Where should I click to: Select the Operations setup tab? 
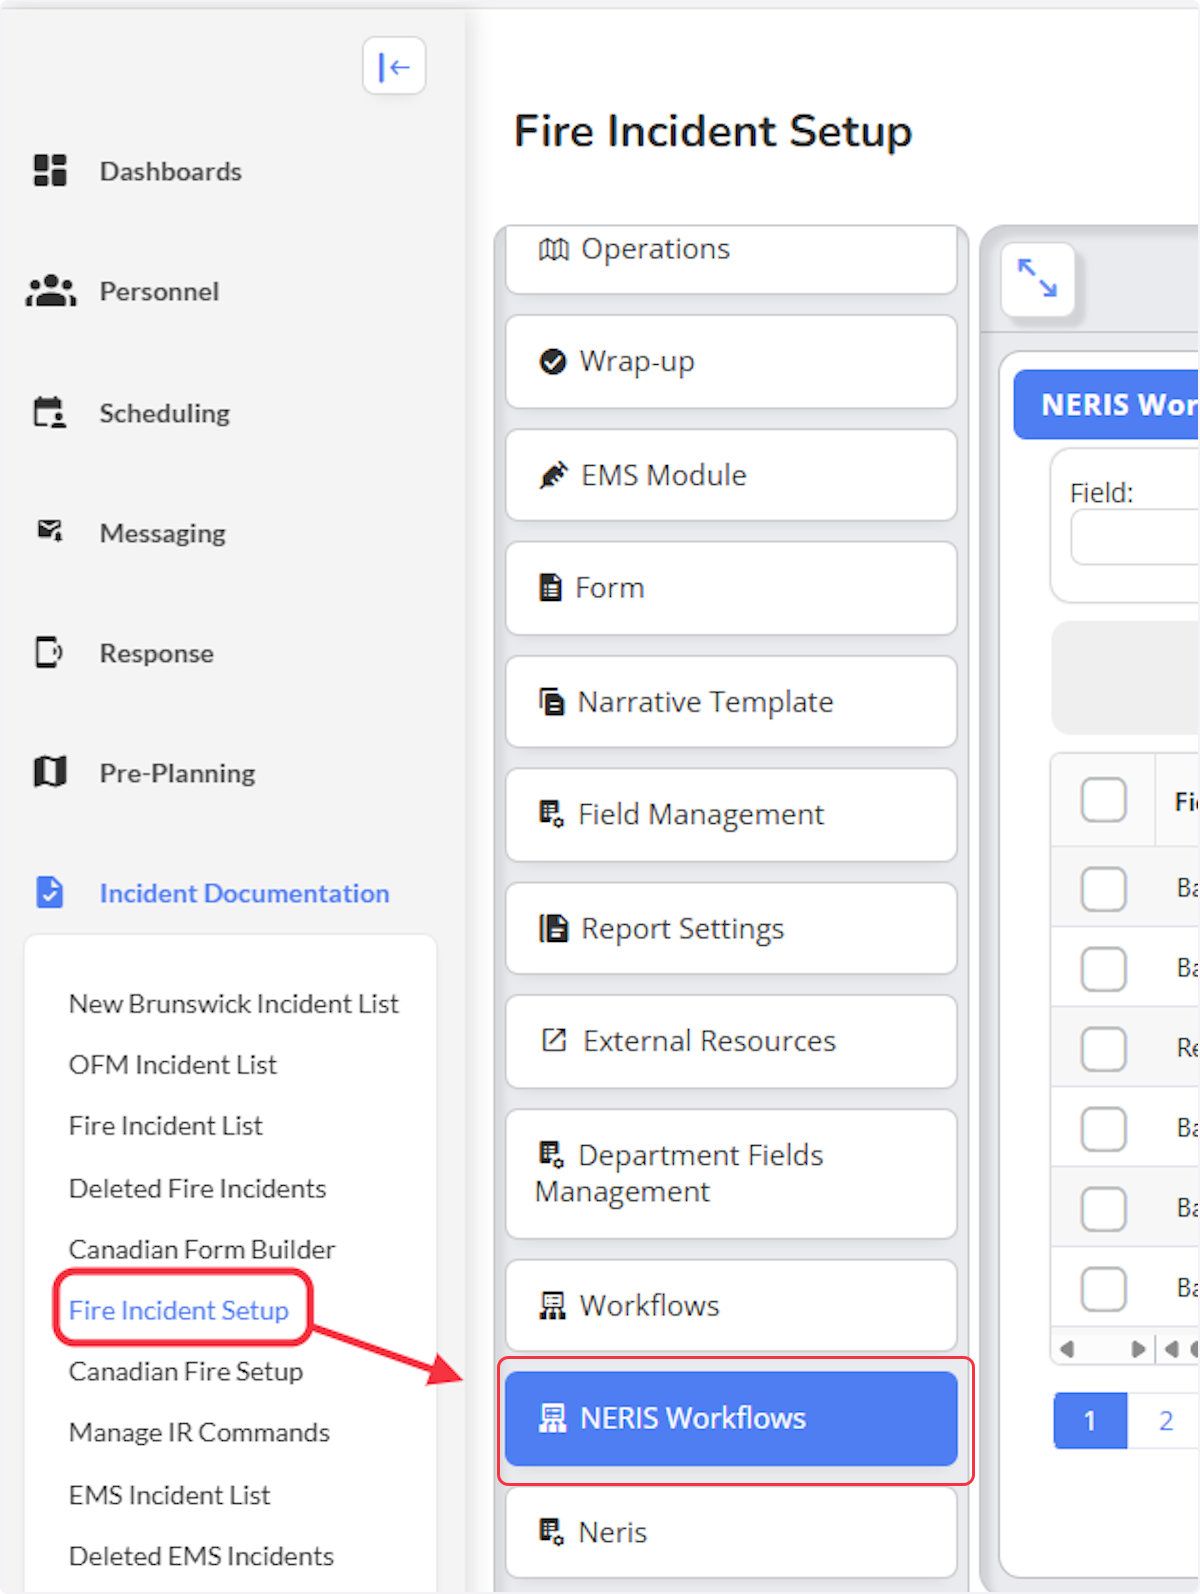(731, 260)
